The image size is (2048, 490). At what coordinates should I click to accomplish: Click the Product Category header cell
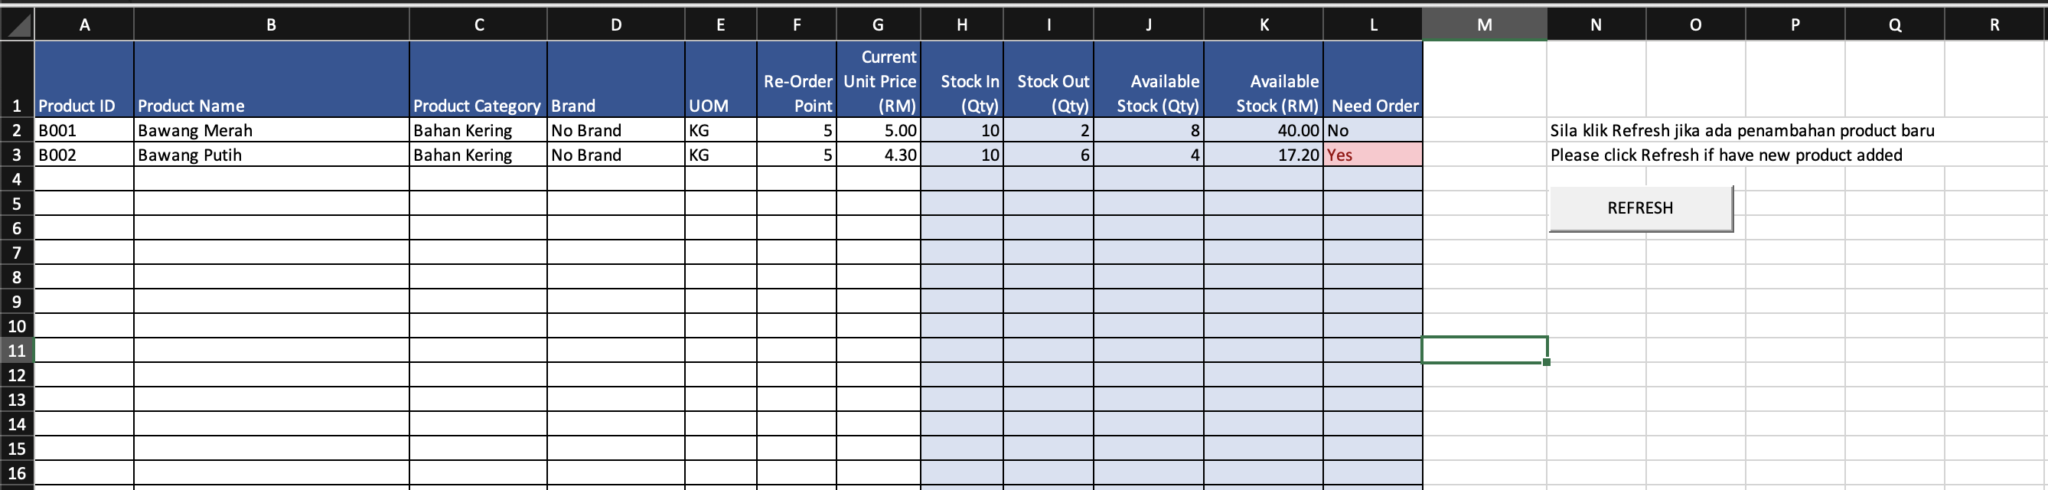pos(478,80)
